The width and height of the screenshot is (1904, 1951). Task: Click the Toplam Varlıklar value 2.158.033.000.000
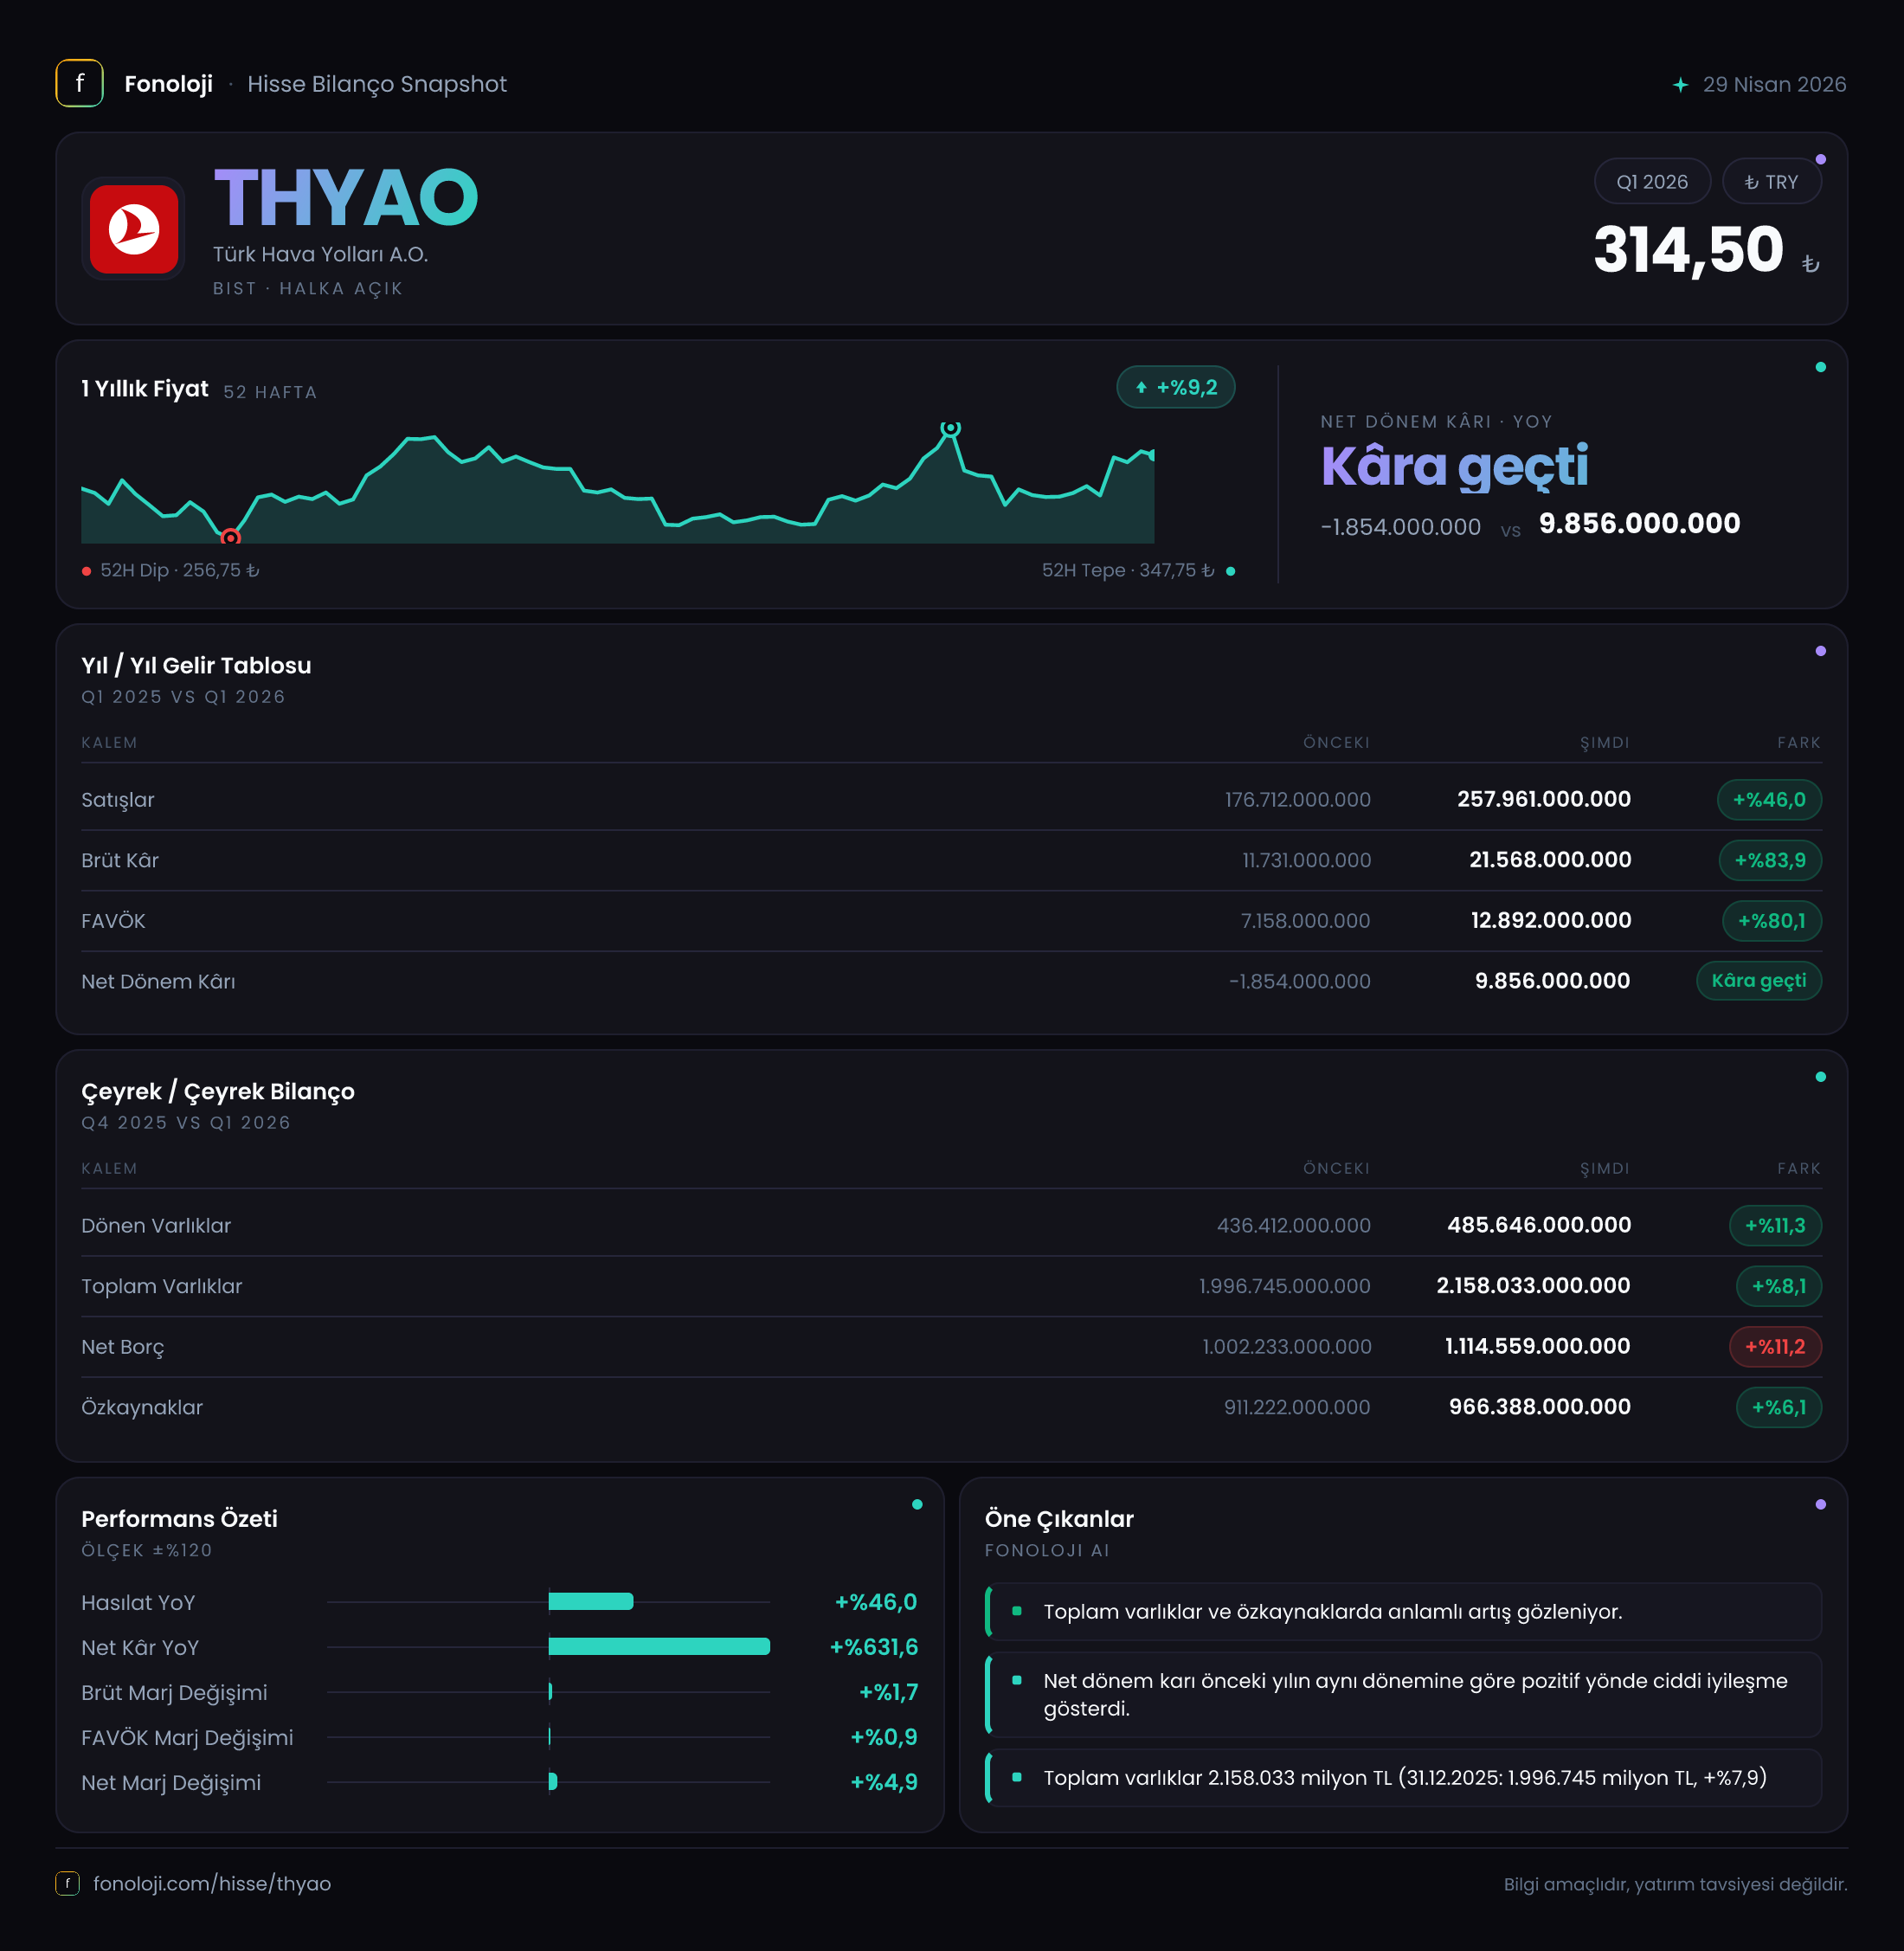coord(1533,1285)
